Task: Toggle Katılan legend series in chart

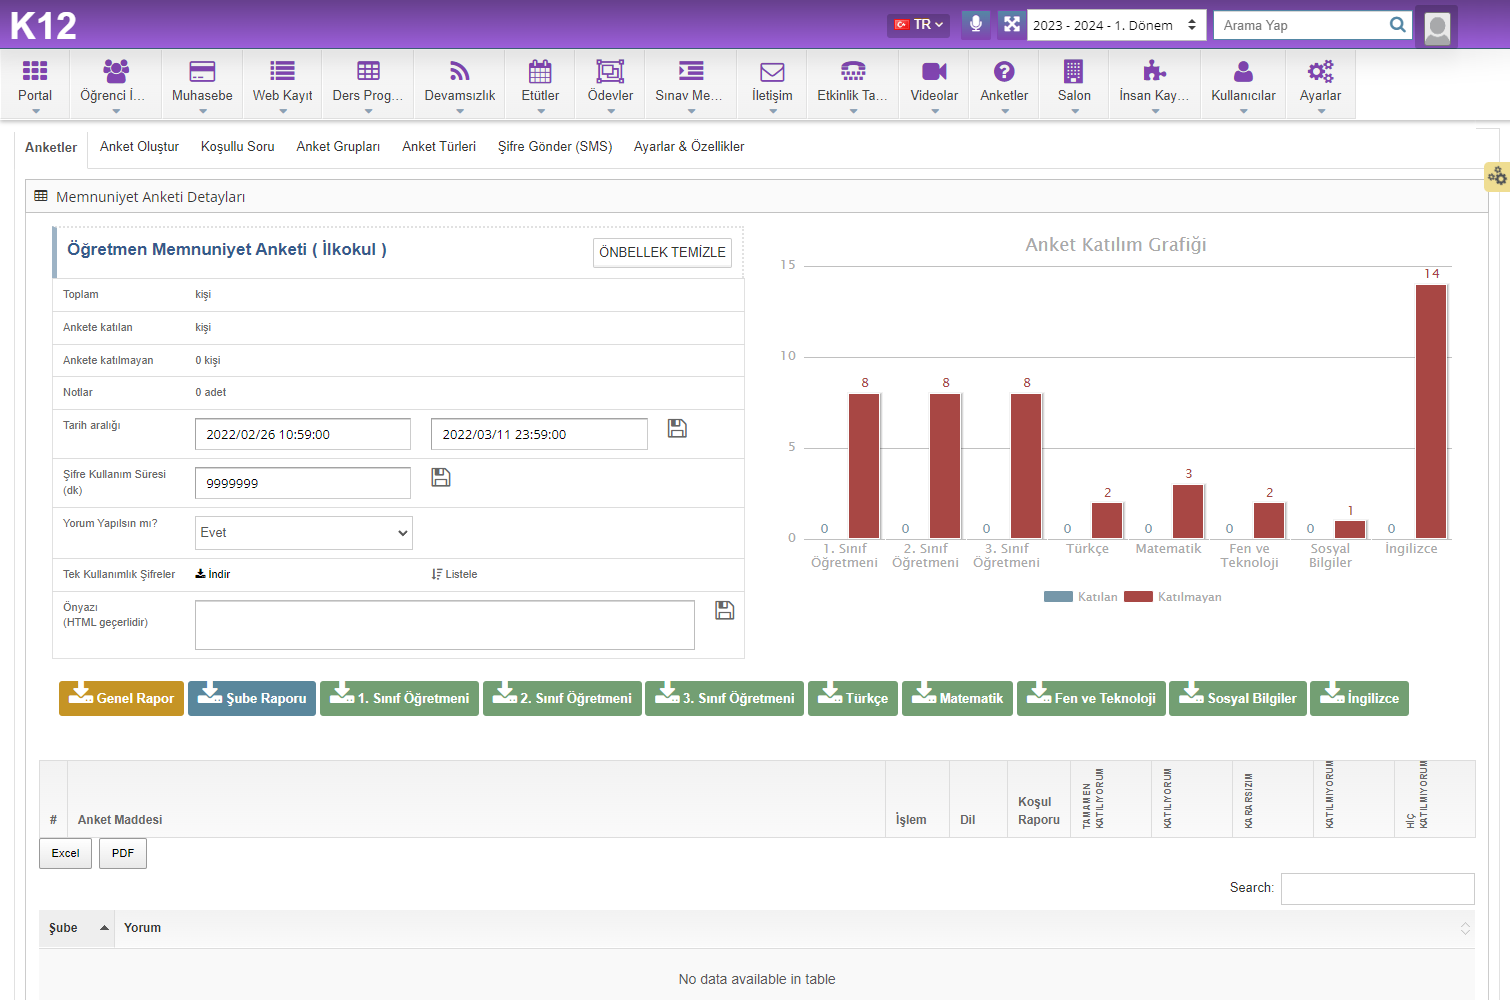Action: [1081, 597]
